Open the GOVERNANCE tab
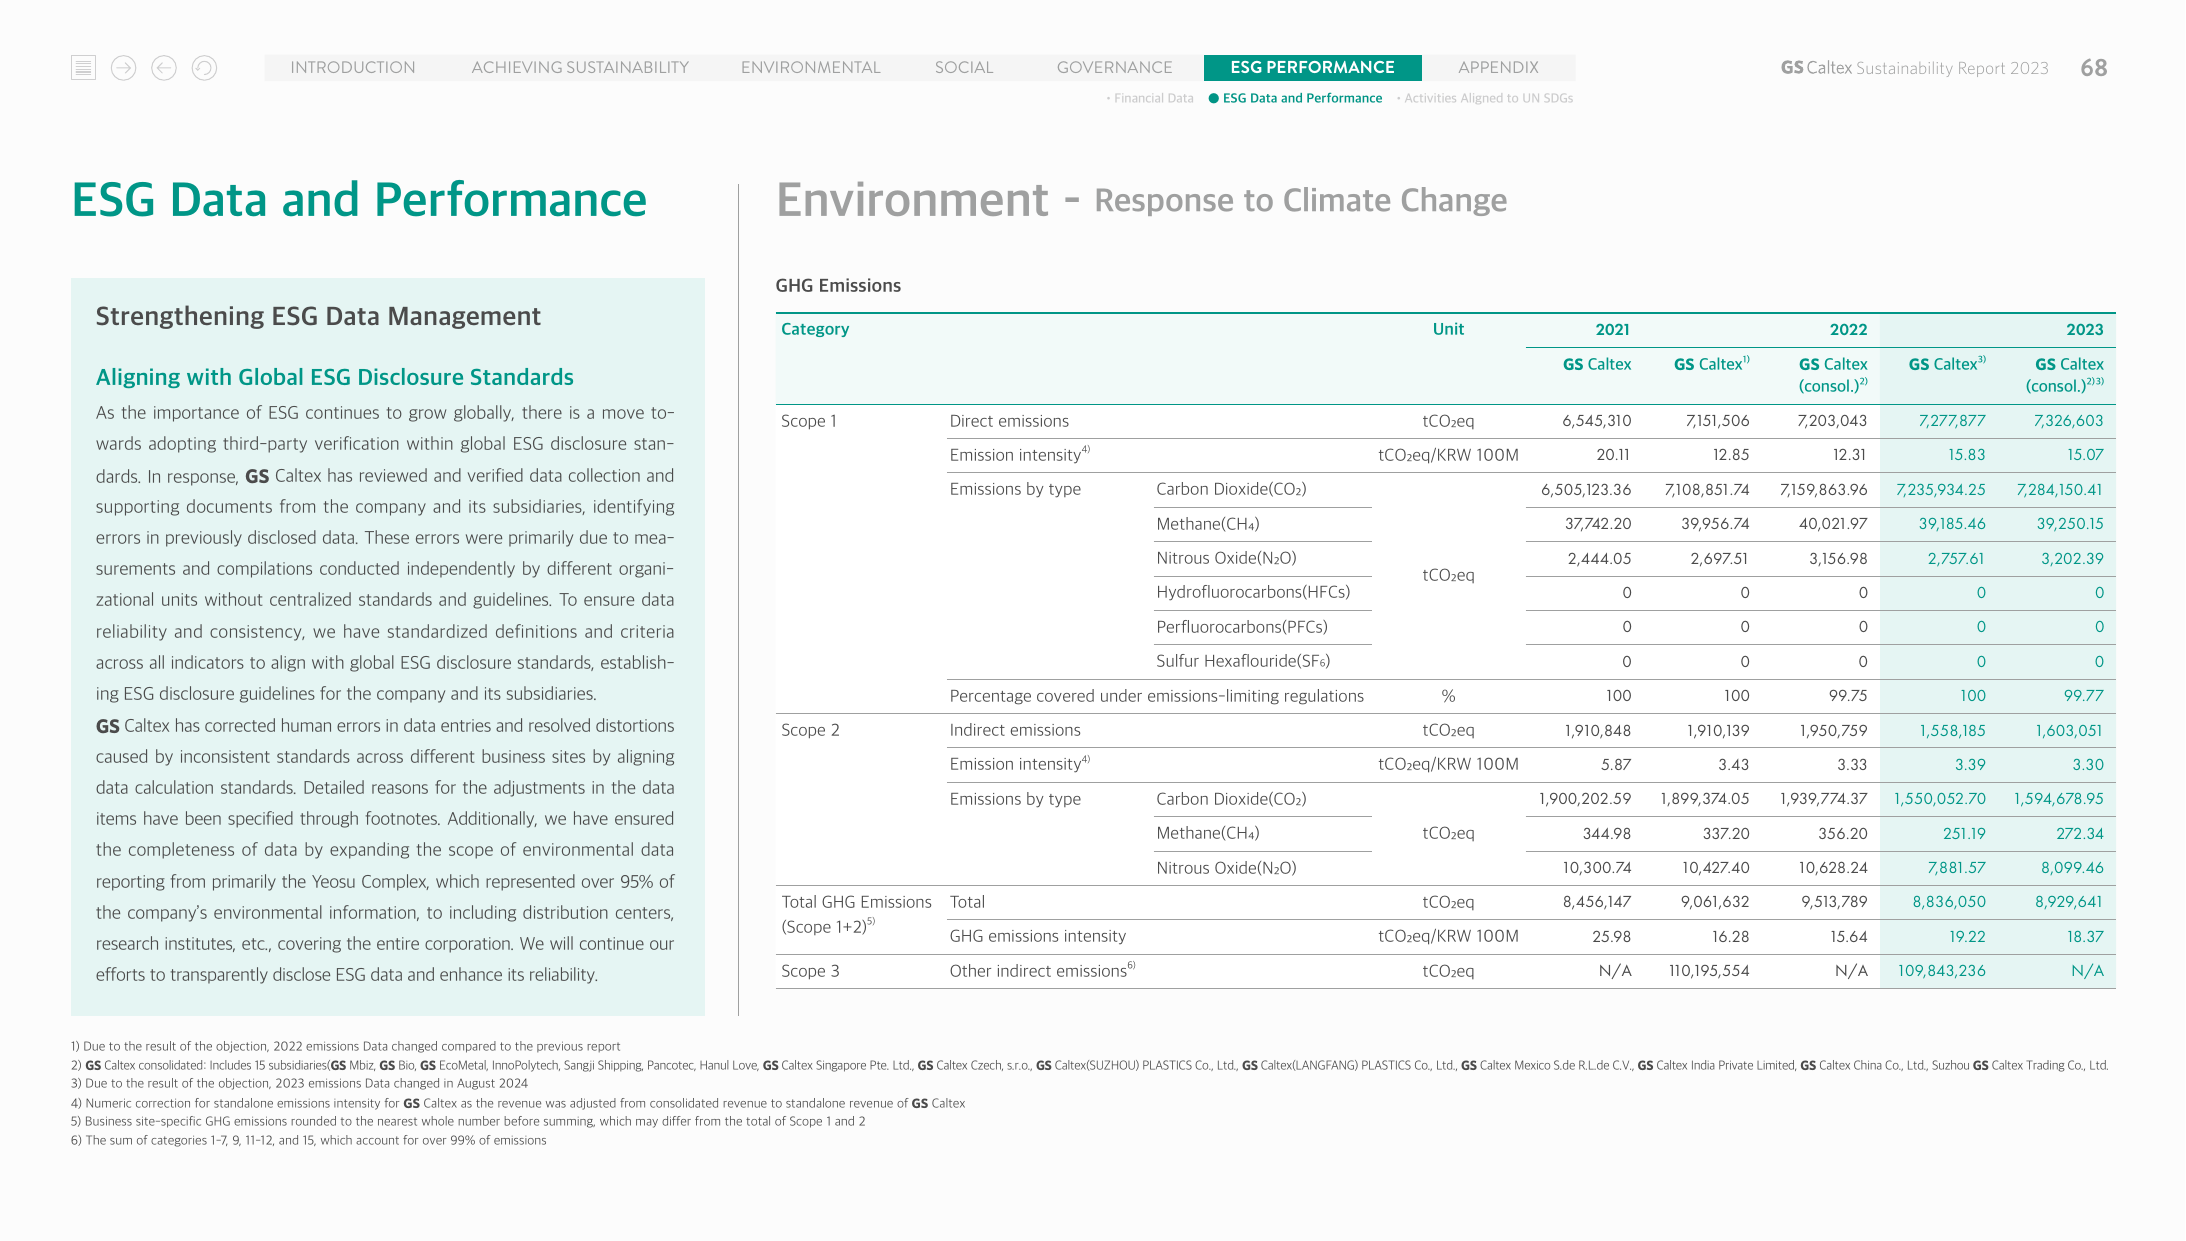Viewport: 2186px width, 1241px height. [1114, 67]
